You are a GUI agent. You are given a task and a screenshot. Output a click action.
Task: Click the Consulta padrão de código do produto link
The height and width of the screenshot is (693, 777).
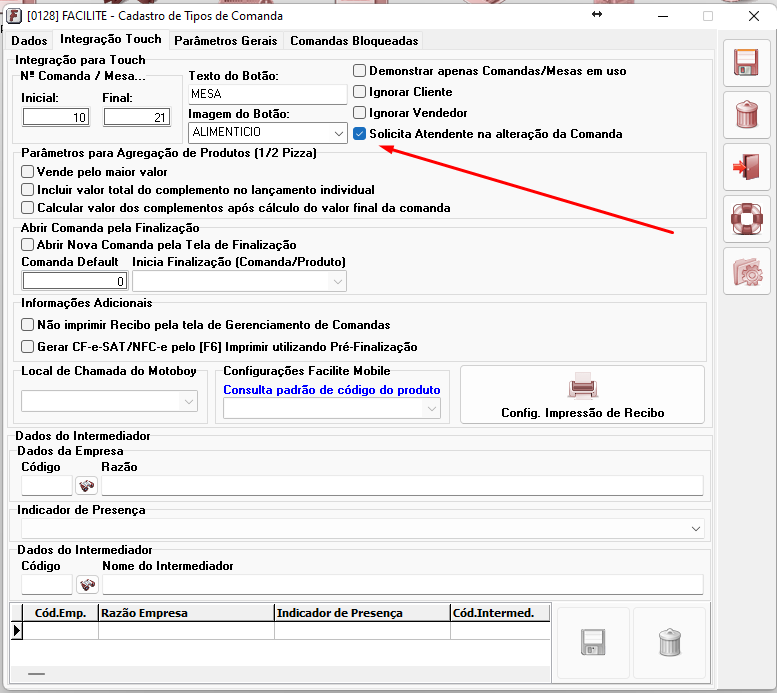332,390
